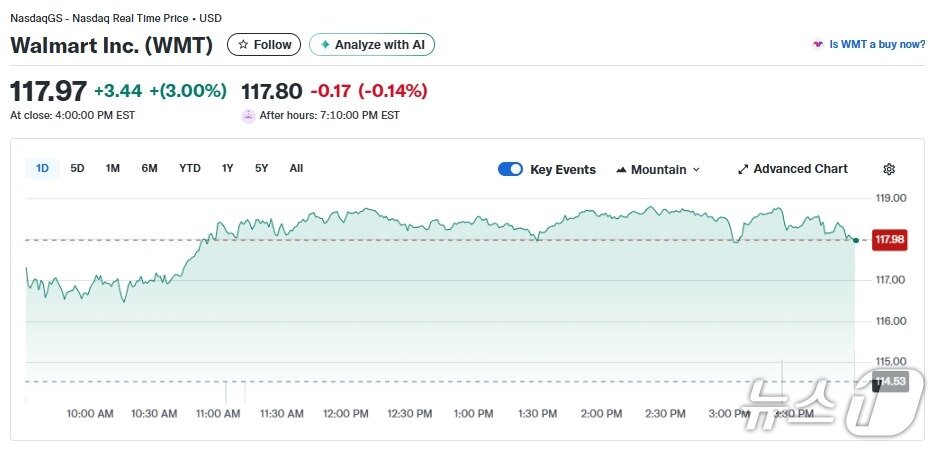Screen dimensions: 938x450
Task: Select the 1M range tab
Action: tap(113, 168)
